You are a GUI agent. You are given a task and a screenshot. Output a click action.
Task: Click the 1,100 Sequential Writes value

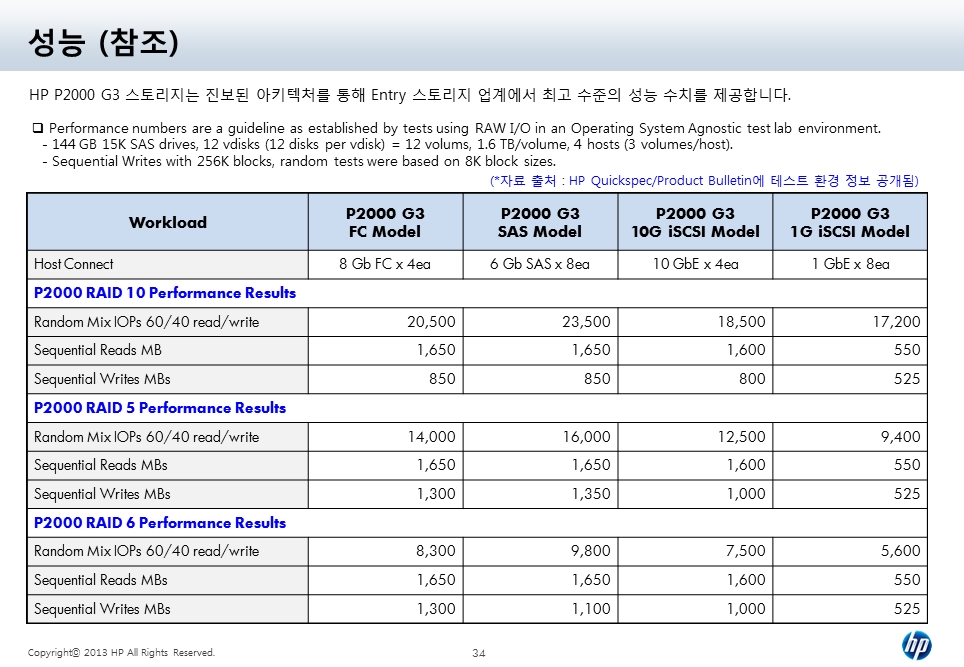pos(591,609)
